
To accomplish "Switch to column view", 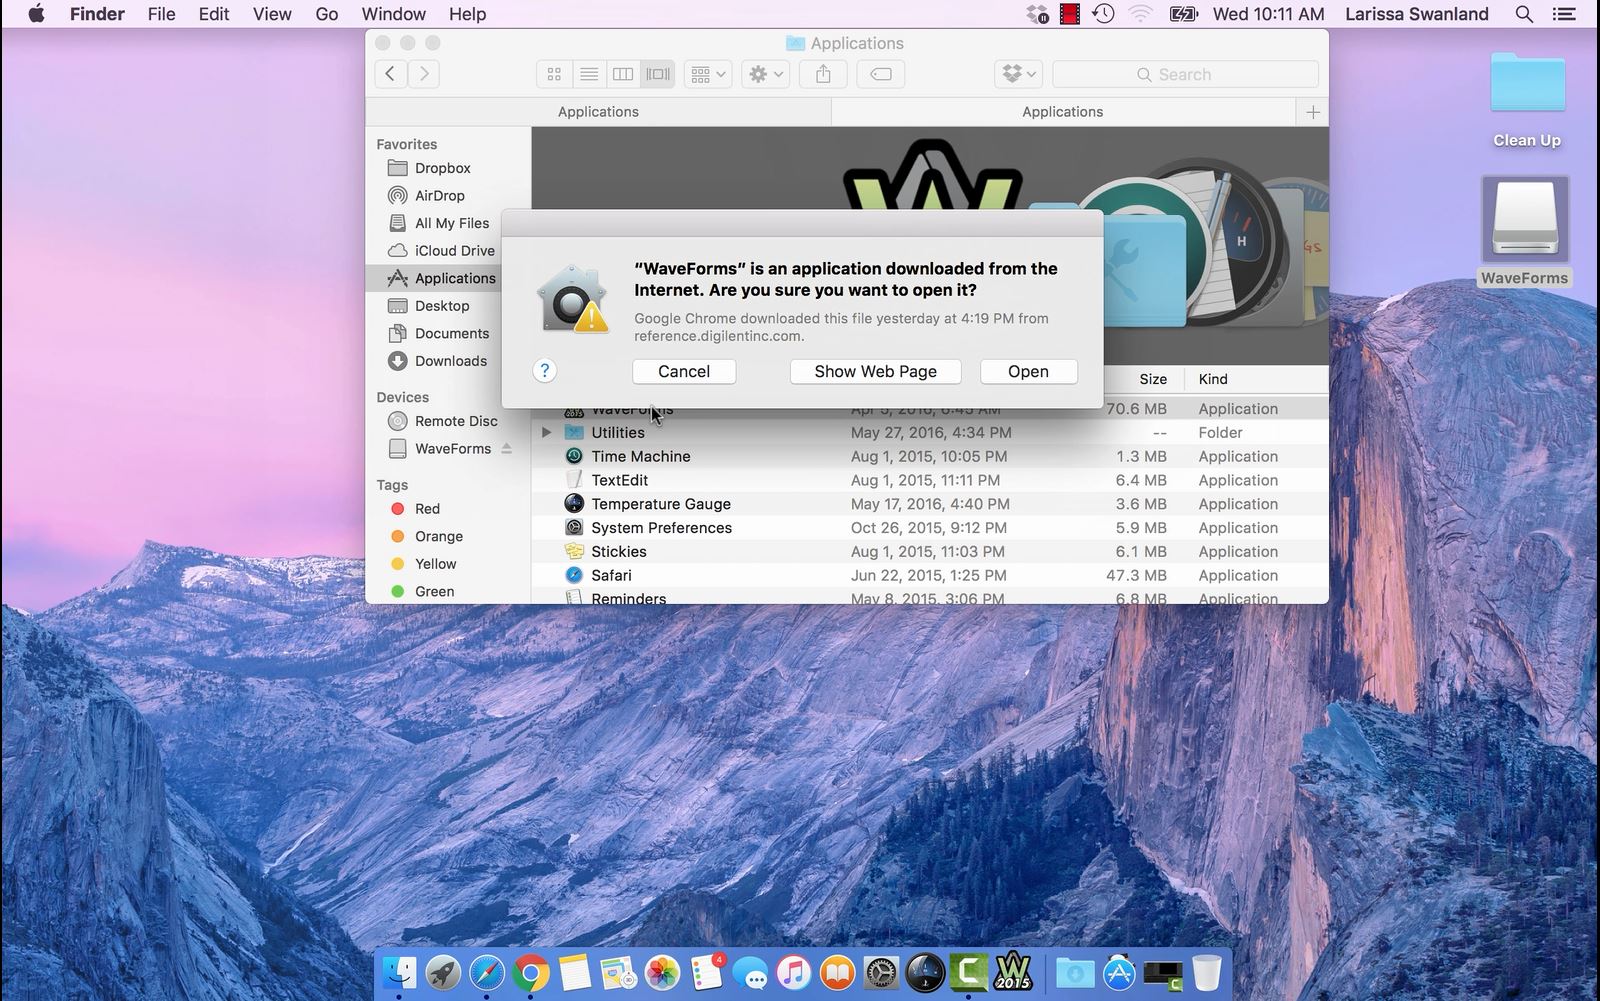I will tap(623, 74).
